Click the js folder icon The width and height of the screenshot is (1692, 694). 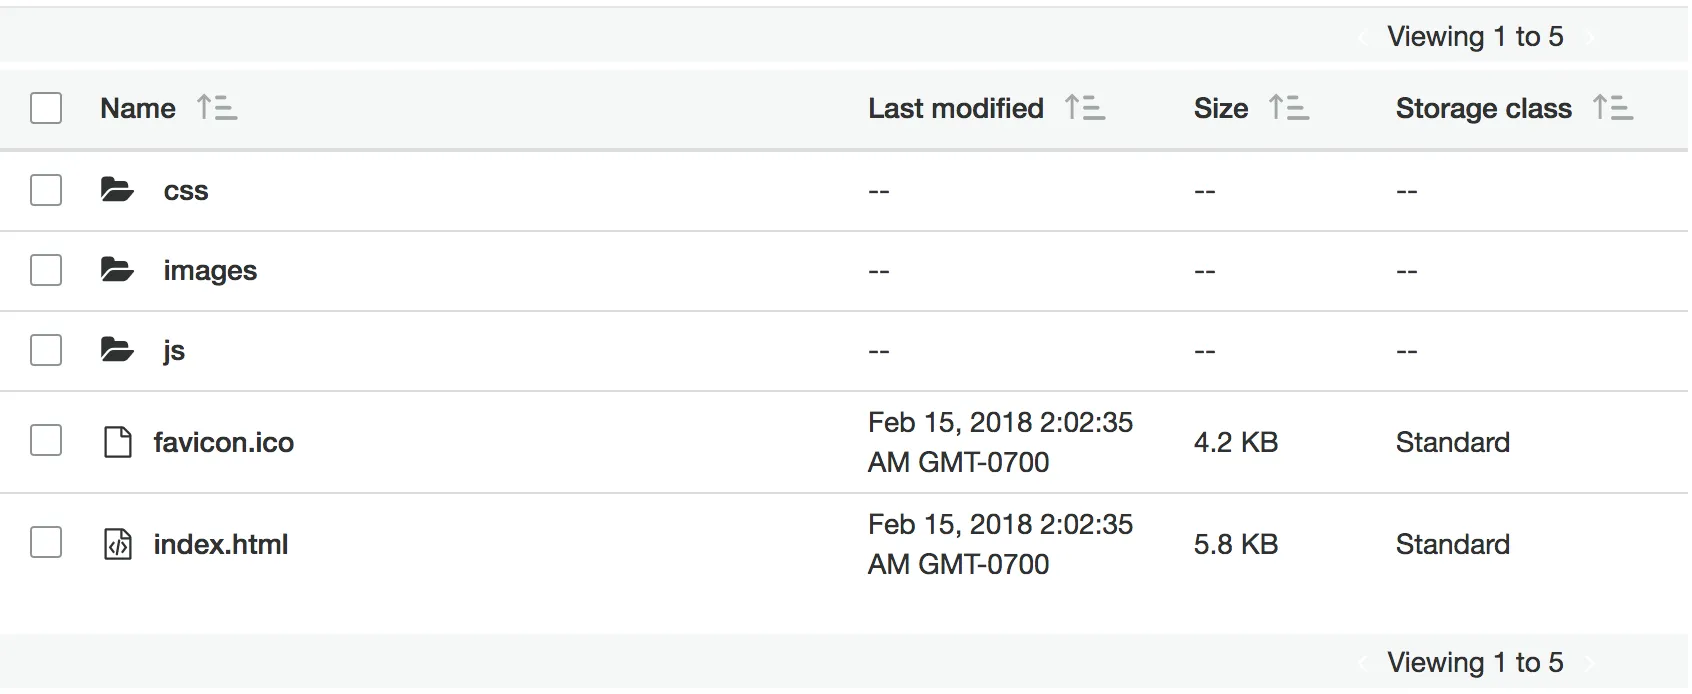[117, 350]
